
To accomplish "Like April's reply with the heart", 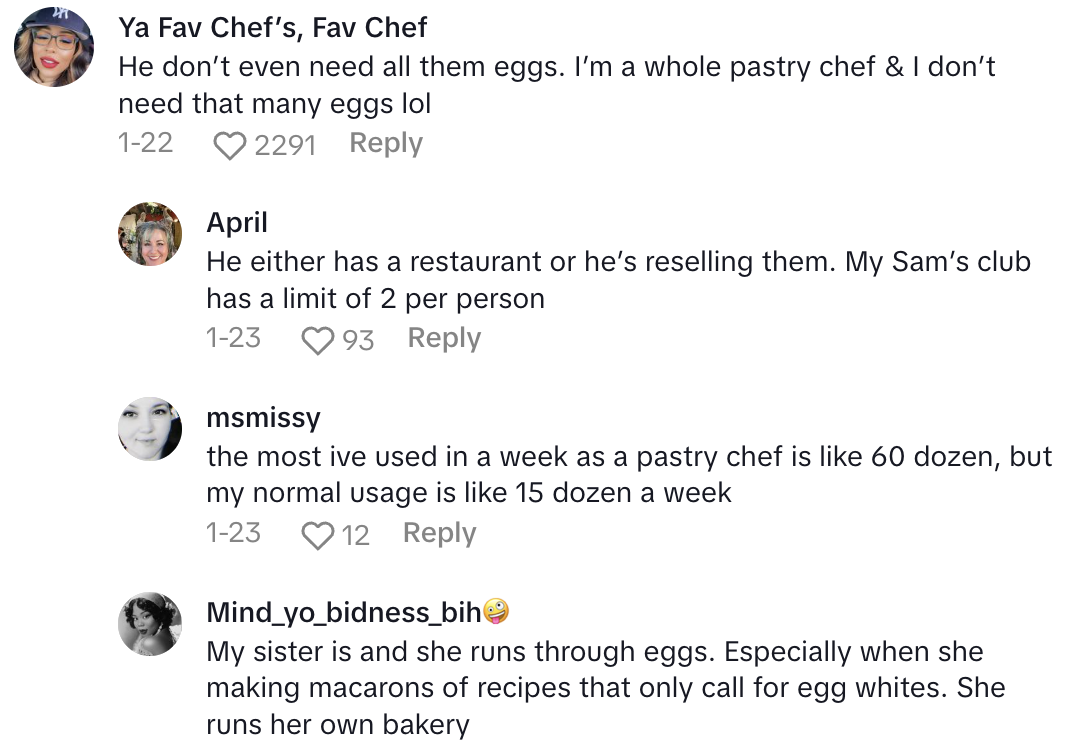I will pyautogui.click(x=318, y=341).
